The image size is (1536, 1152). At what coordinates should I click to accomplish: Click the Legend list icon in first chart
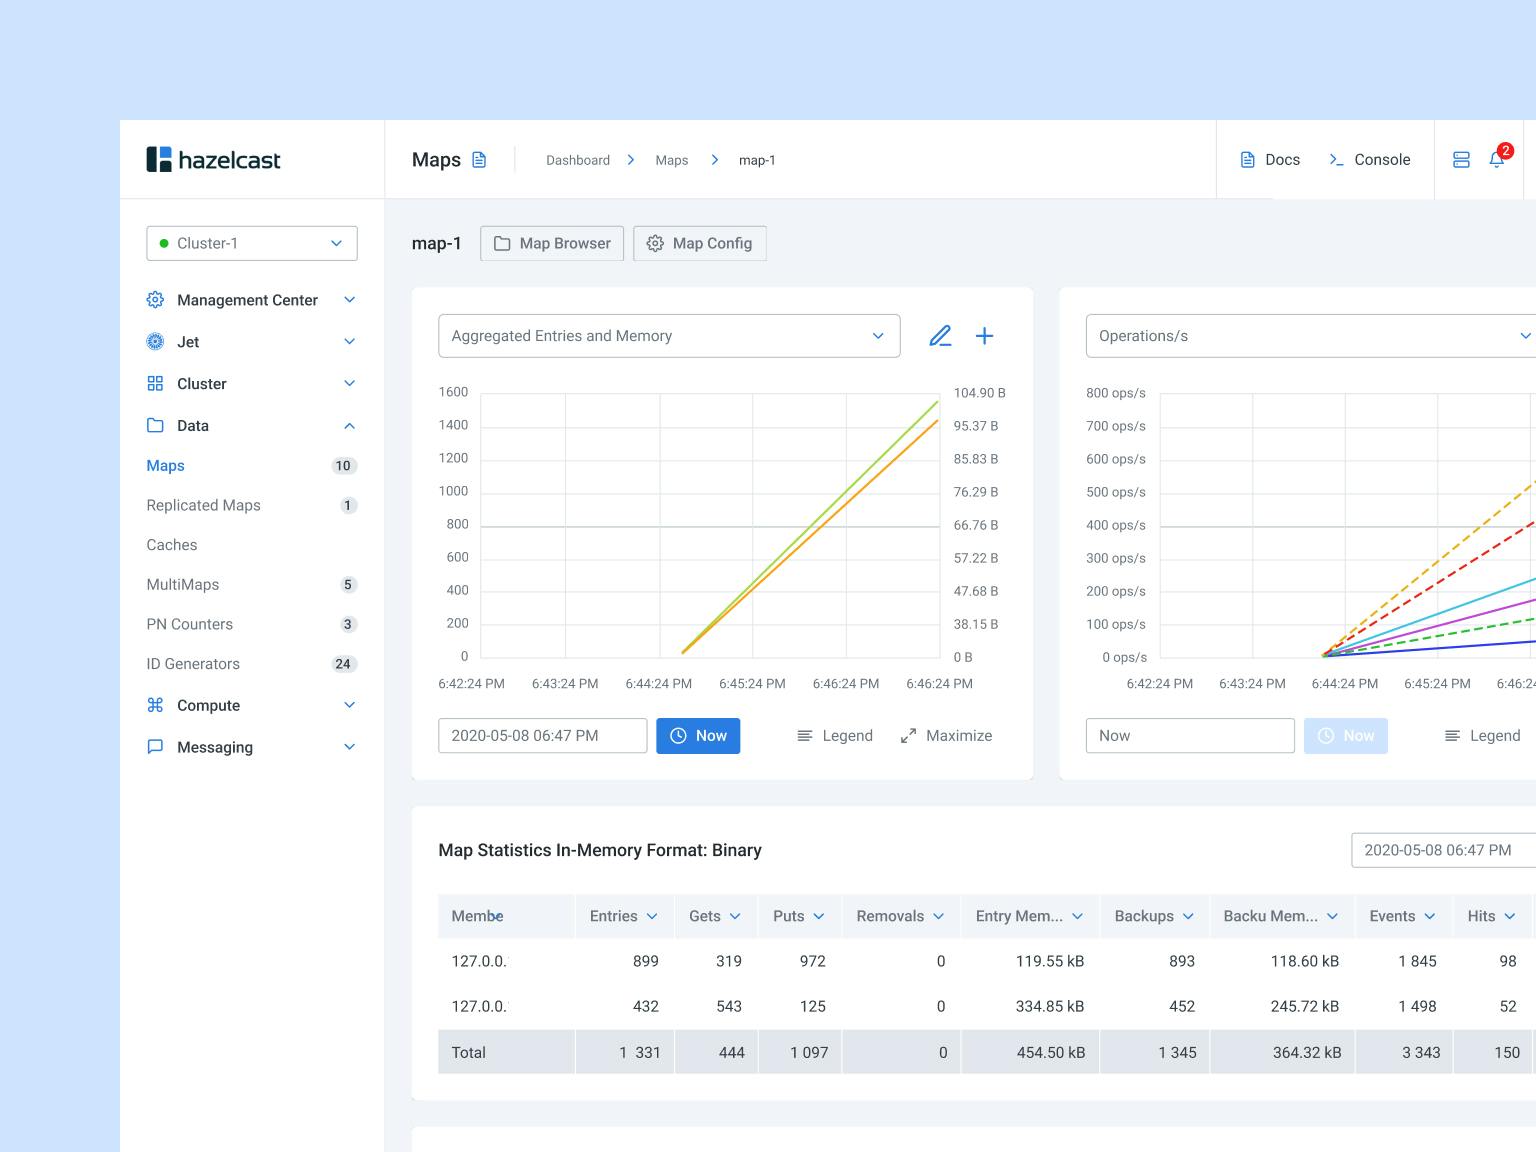click(805, 736)
